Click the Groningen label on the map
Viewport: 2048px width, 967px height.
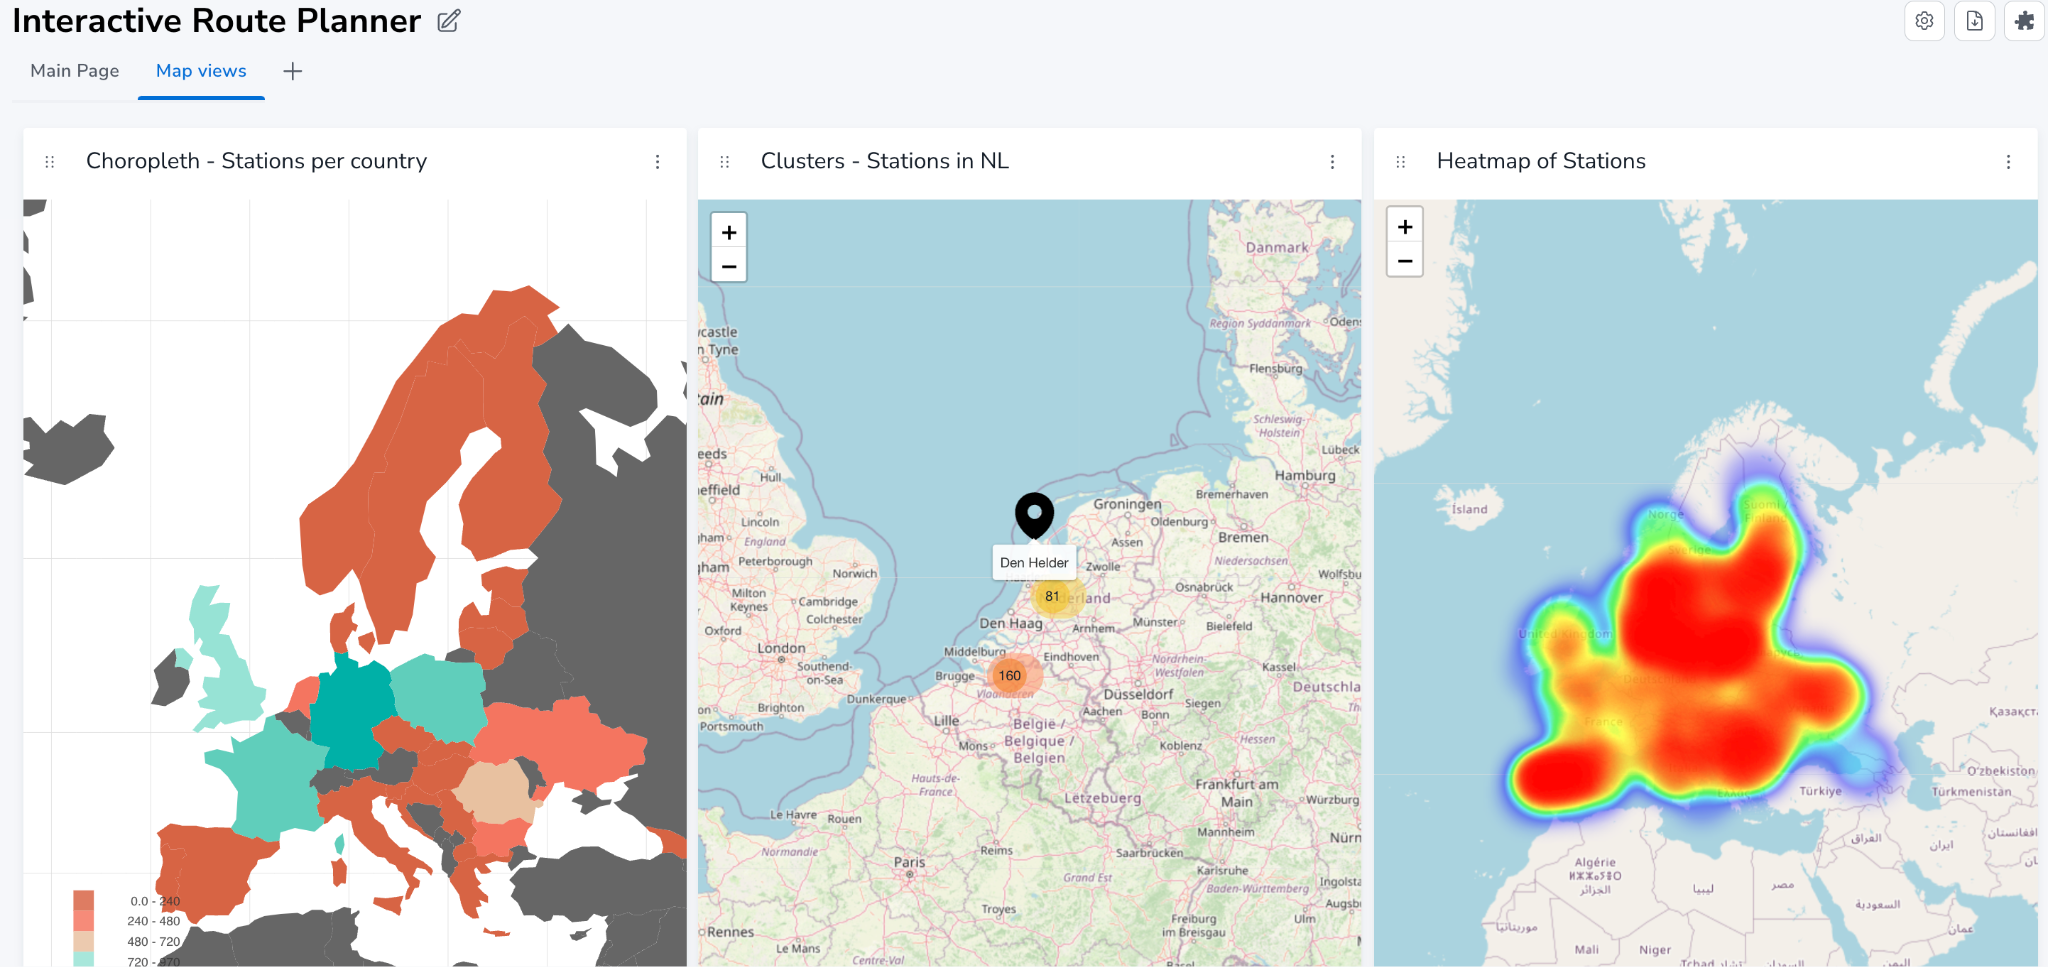tap(1127, 504)
